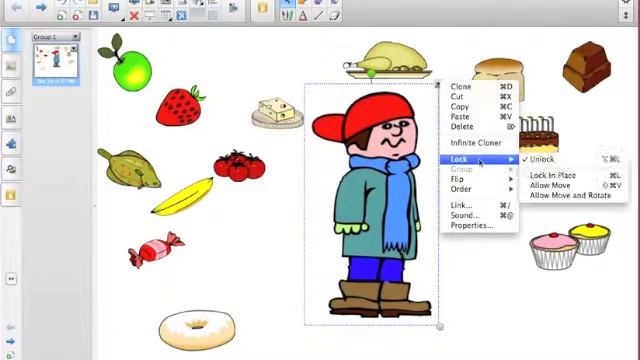Open dropdown arrow beside the table icon
The height and width of the screenshot is (360, 640).
pyautogui.click(x=171, y=19)
